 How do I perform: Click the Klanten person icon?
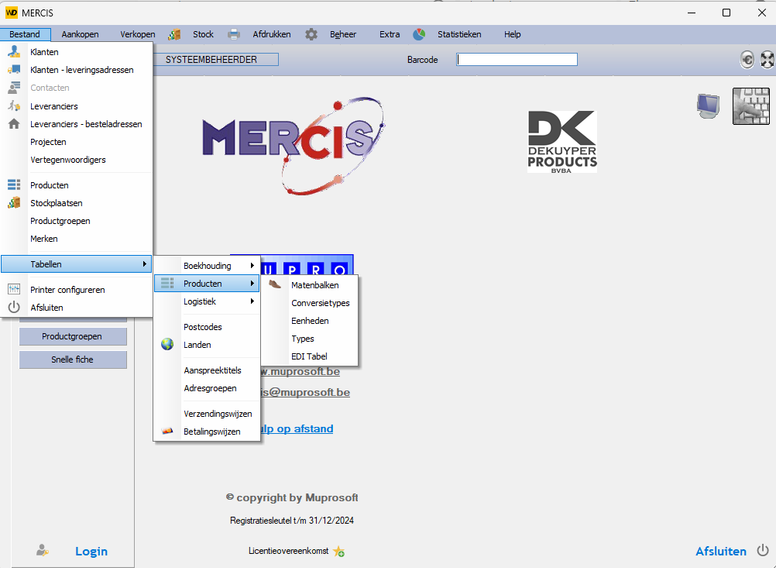click(x=14, y=51)
